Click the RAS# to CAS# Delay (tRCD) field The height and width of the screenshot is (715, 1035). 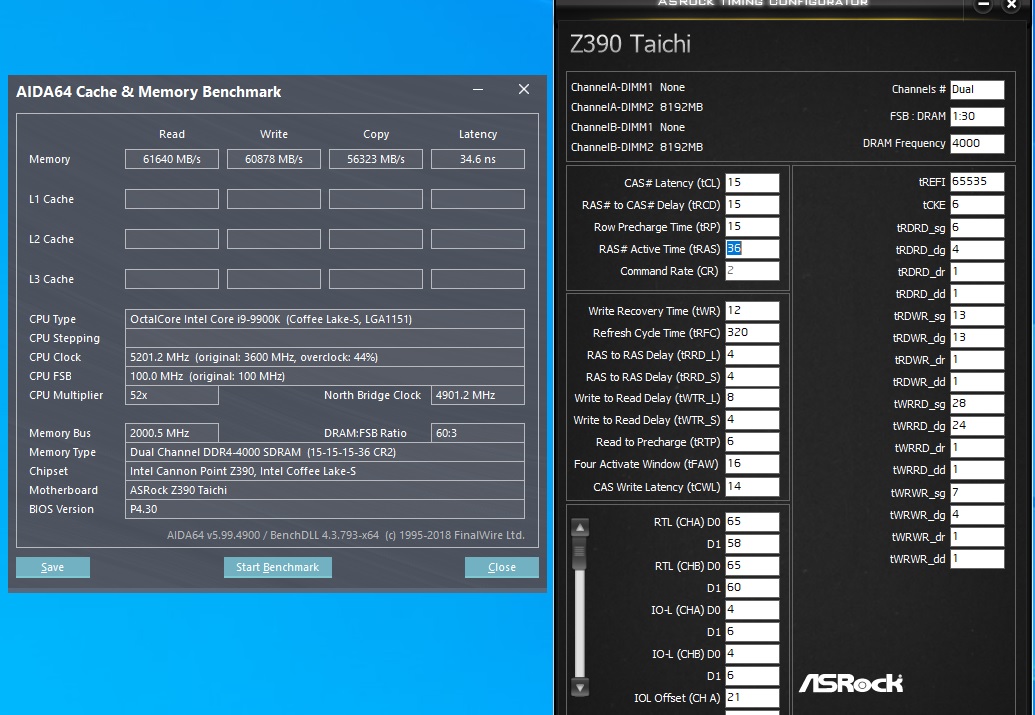coord(752,205)
